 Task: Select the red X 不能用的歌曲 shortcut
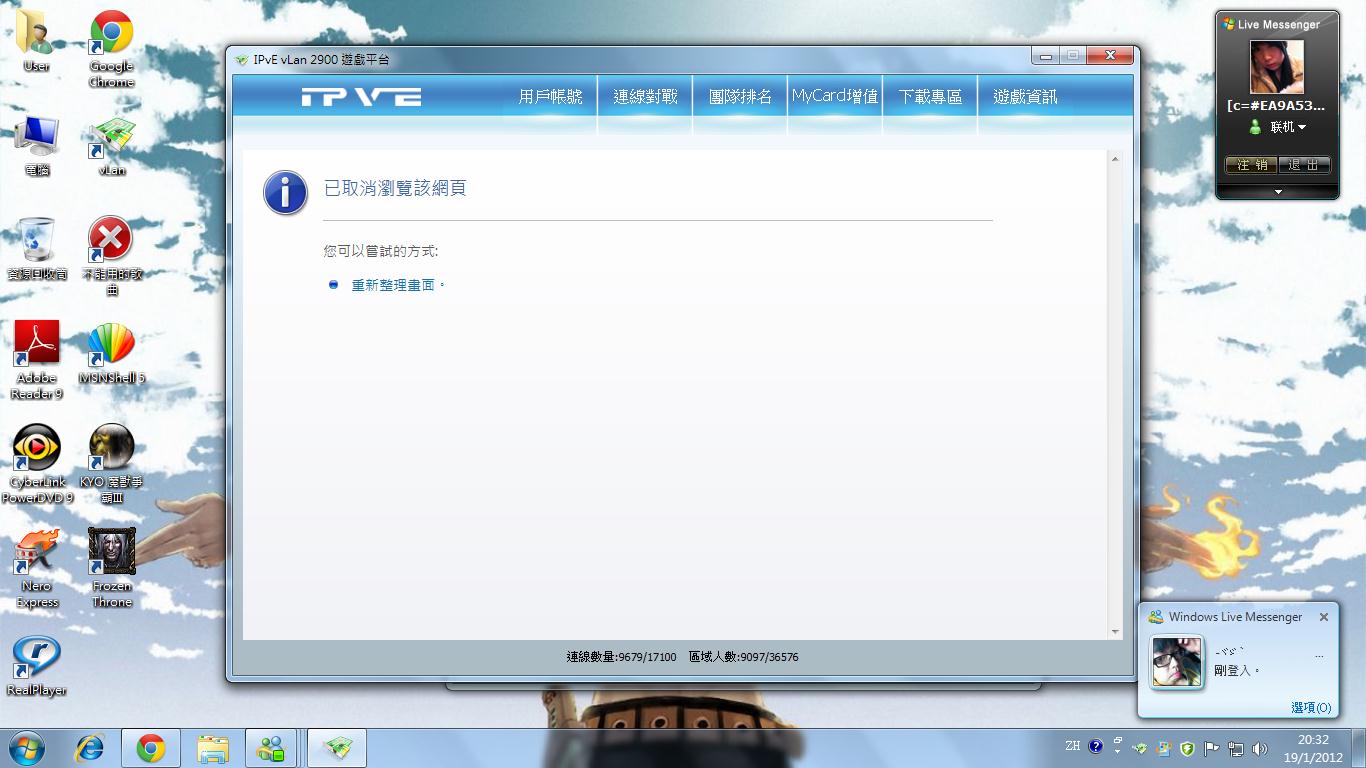pos(112,256)
